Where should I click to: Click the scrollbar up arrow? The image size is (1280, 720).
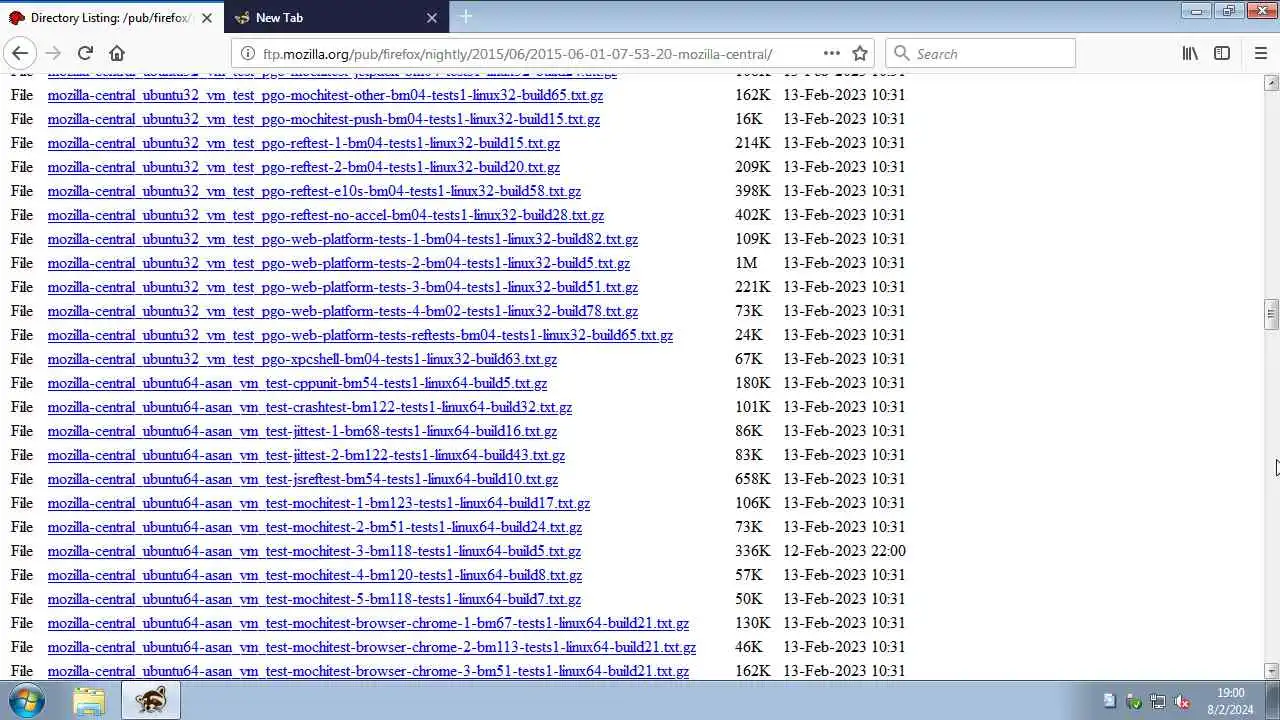[1271, 83]
